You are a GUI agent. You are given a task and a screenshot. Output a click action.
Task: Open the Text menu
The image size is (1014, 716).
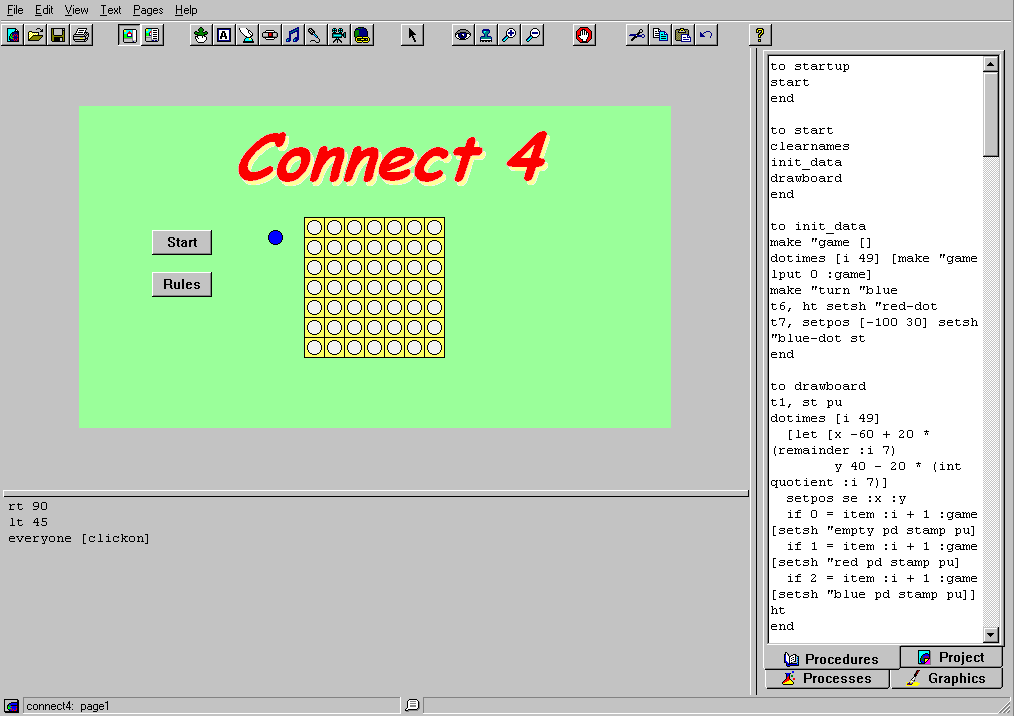click(111, 10)
